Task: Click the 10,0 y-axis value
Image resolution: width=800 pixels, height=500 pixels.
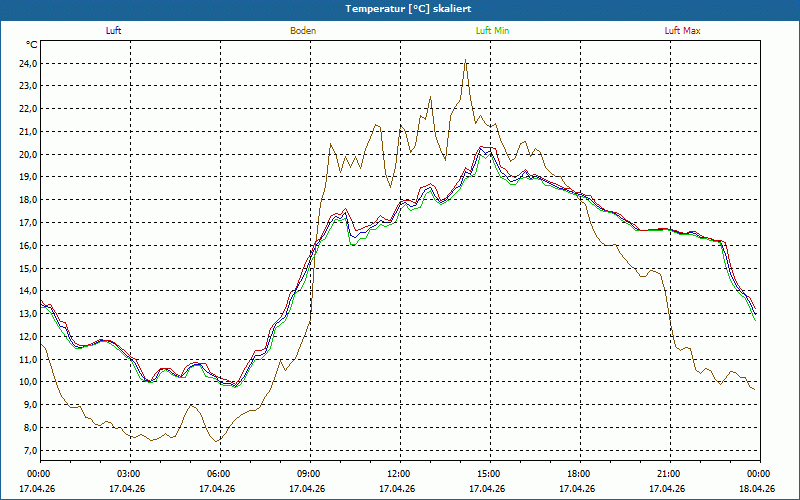Action: click(28, 382)
